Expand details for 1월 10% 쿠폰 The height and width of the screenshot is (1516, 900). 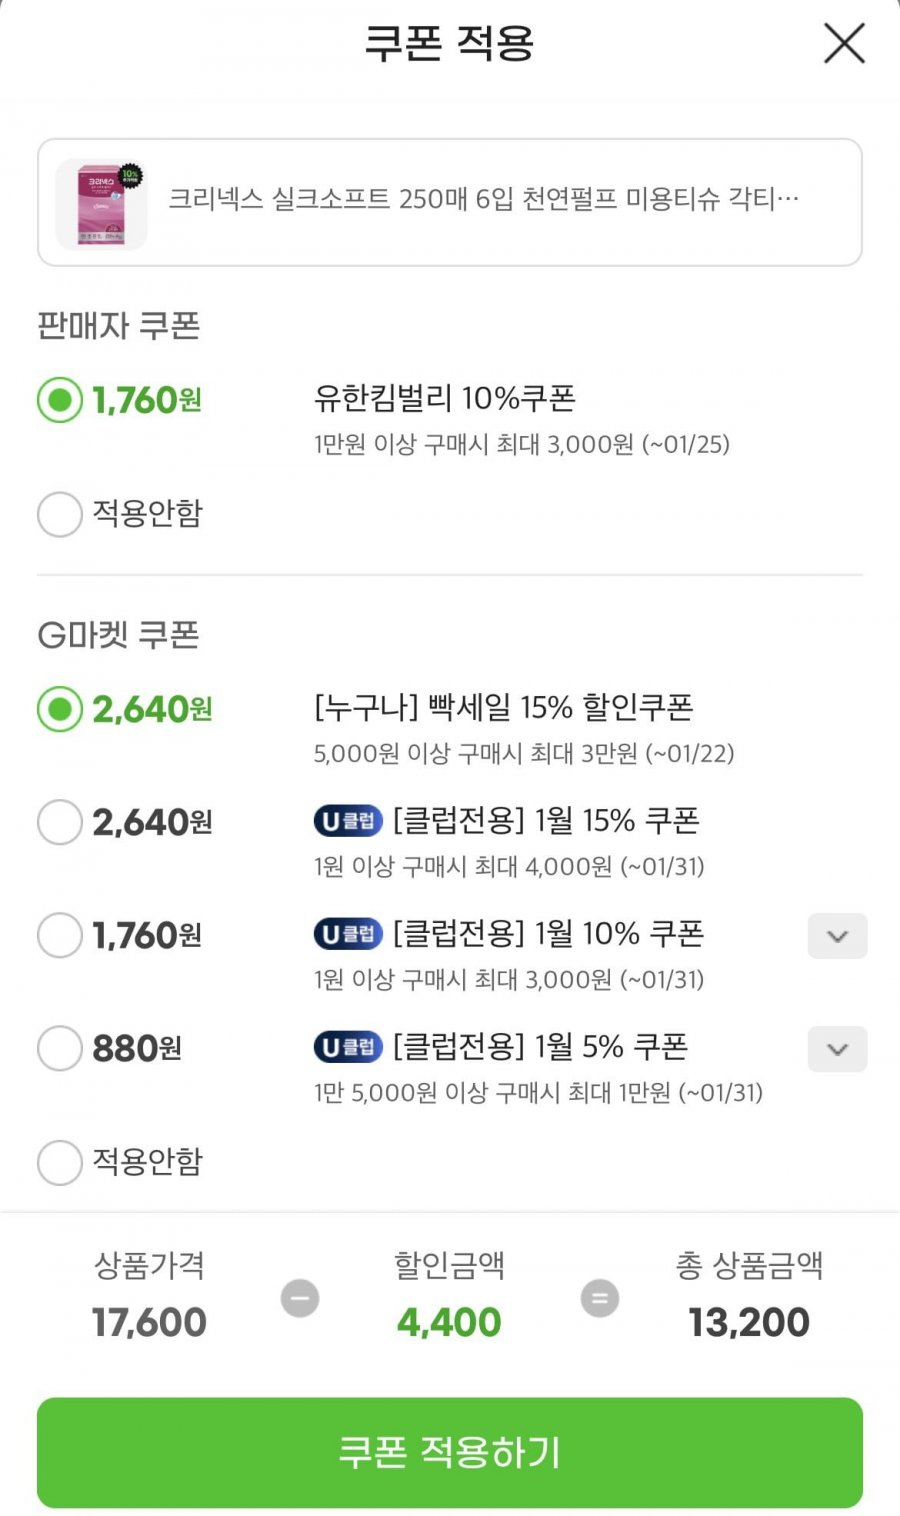point(837,936)
